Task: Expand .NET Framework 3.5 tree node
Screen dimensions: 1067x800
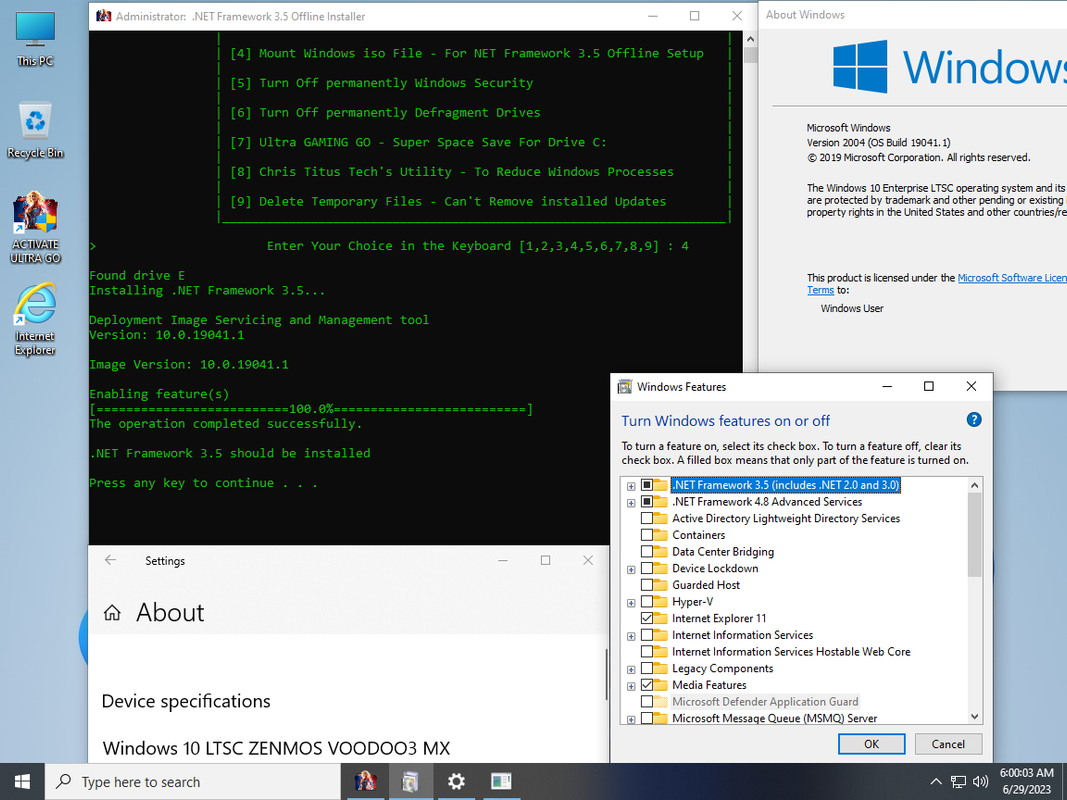Action: 631,486
